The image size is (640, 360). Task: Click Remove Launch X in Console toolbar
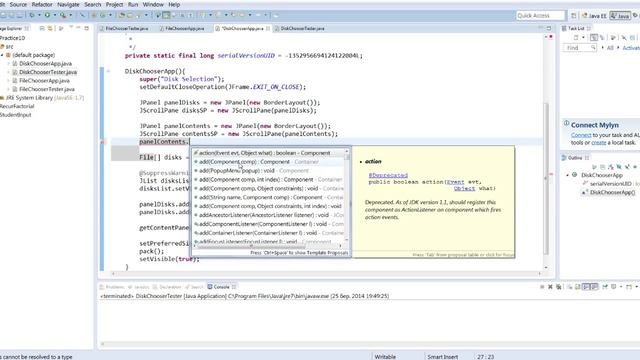[x=550, y=287]
